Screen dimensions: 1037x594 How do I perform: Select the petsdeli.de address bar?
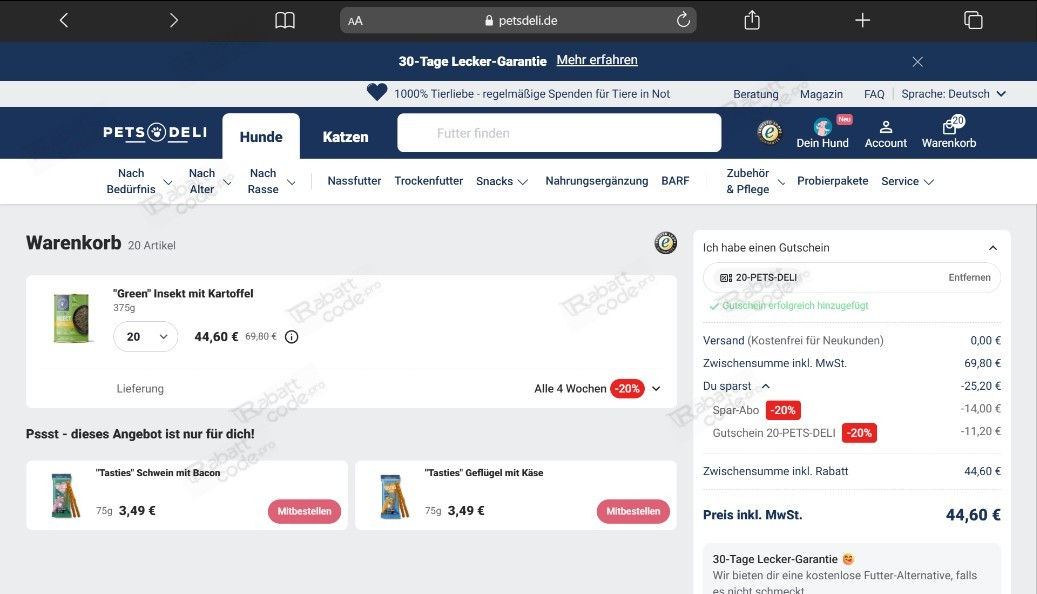(x=518, y=21)
